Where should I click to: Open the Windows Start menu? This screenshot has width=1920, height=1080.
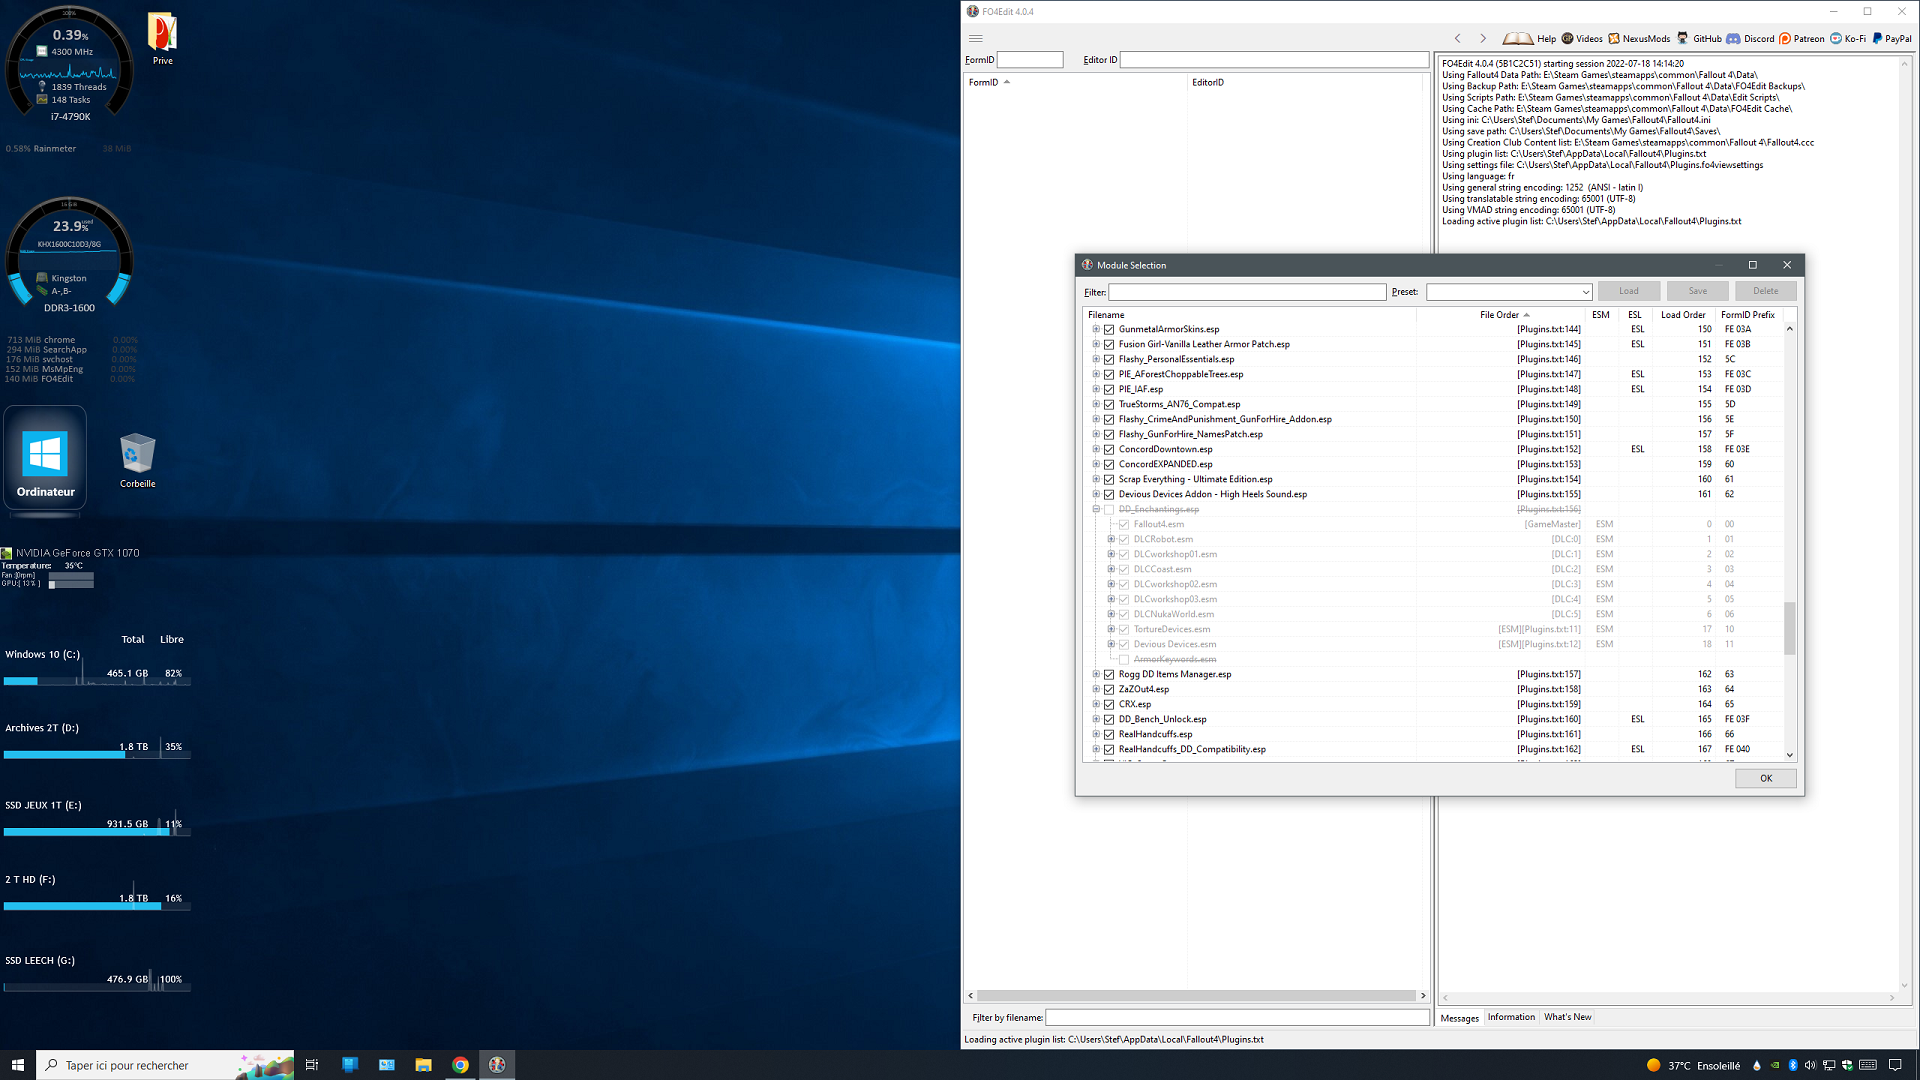(x=17, y=1065)
